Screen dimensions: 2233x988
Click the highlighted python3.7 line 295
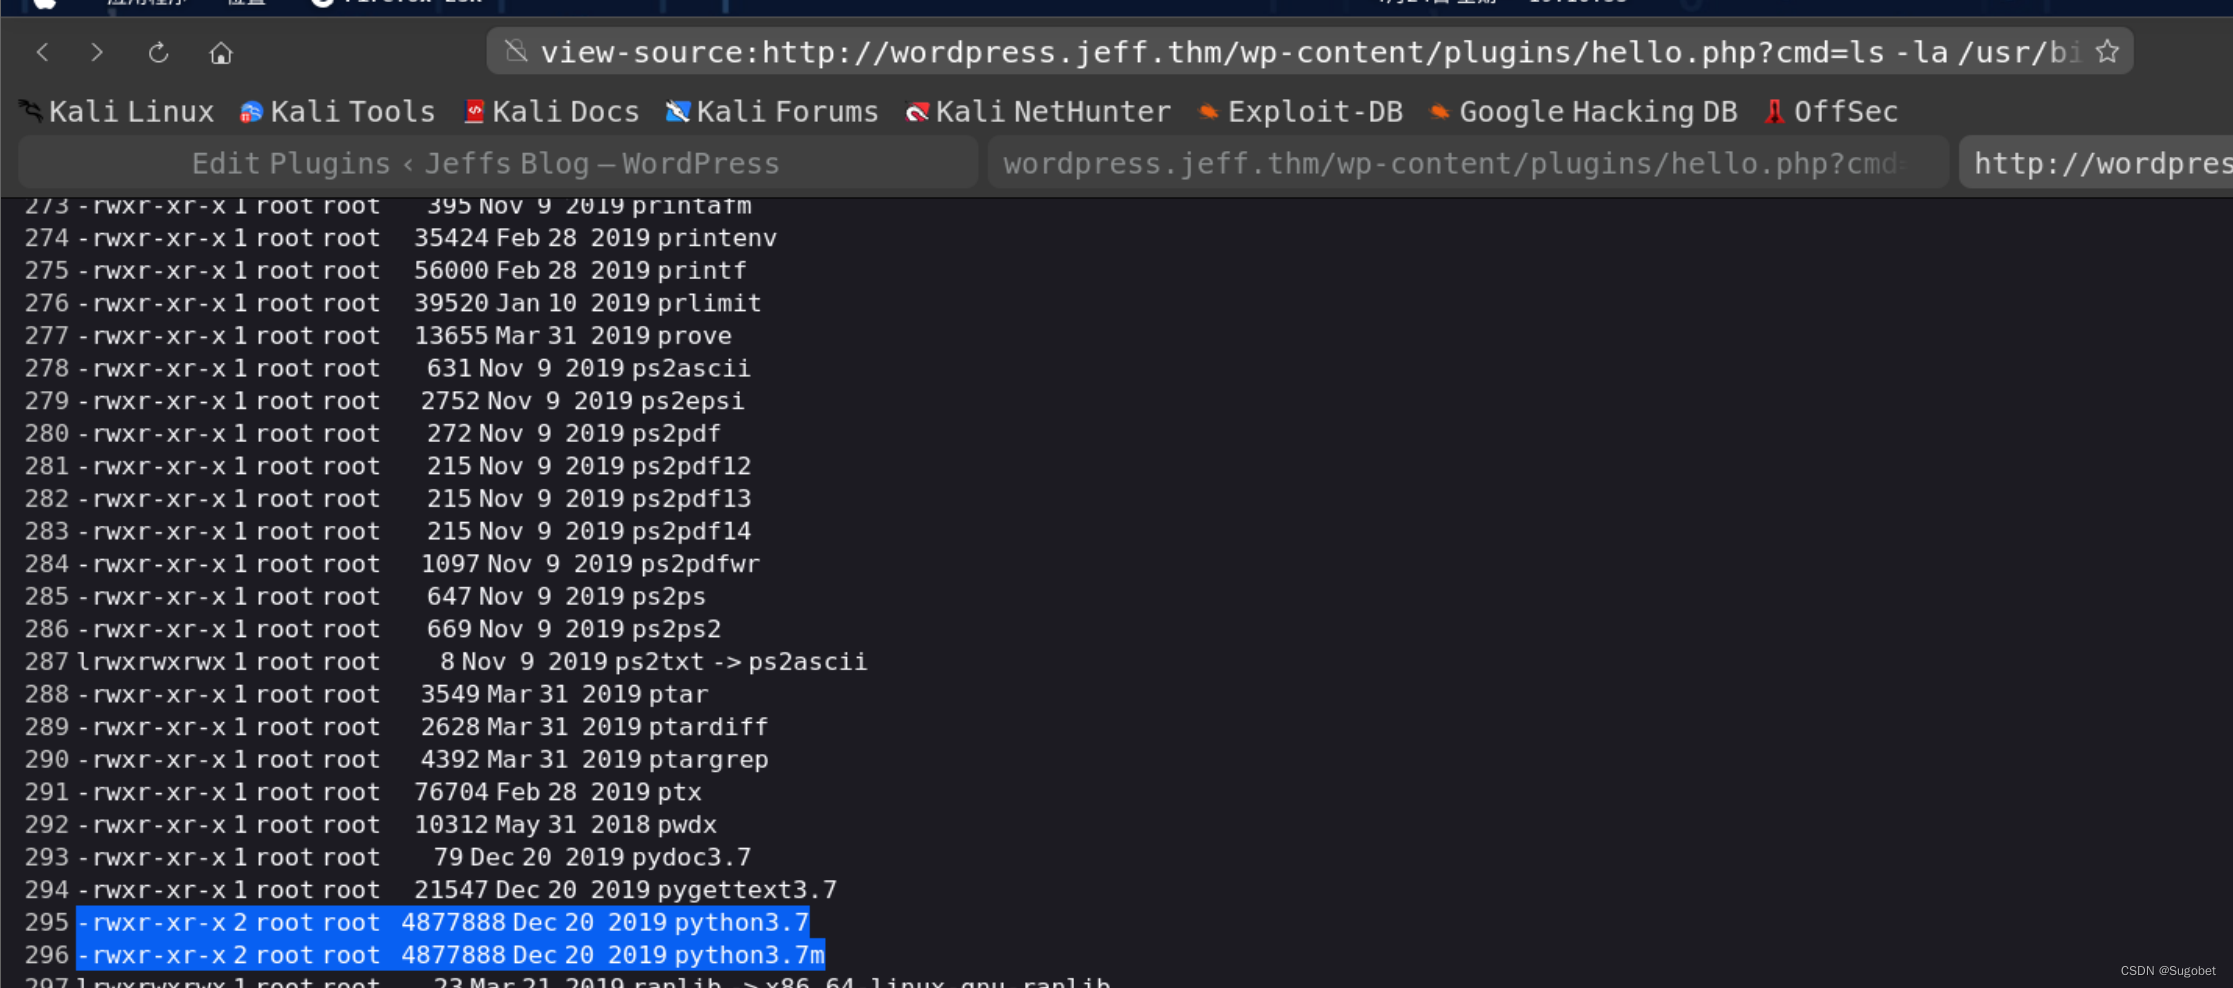coord(443,922)
